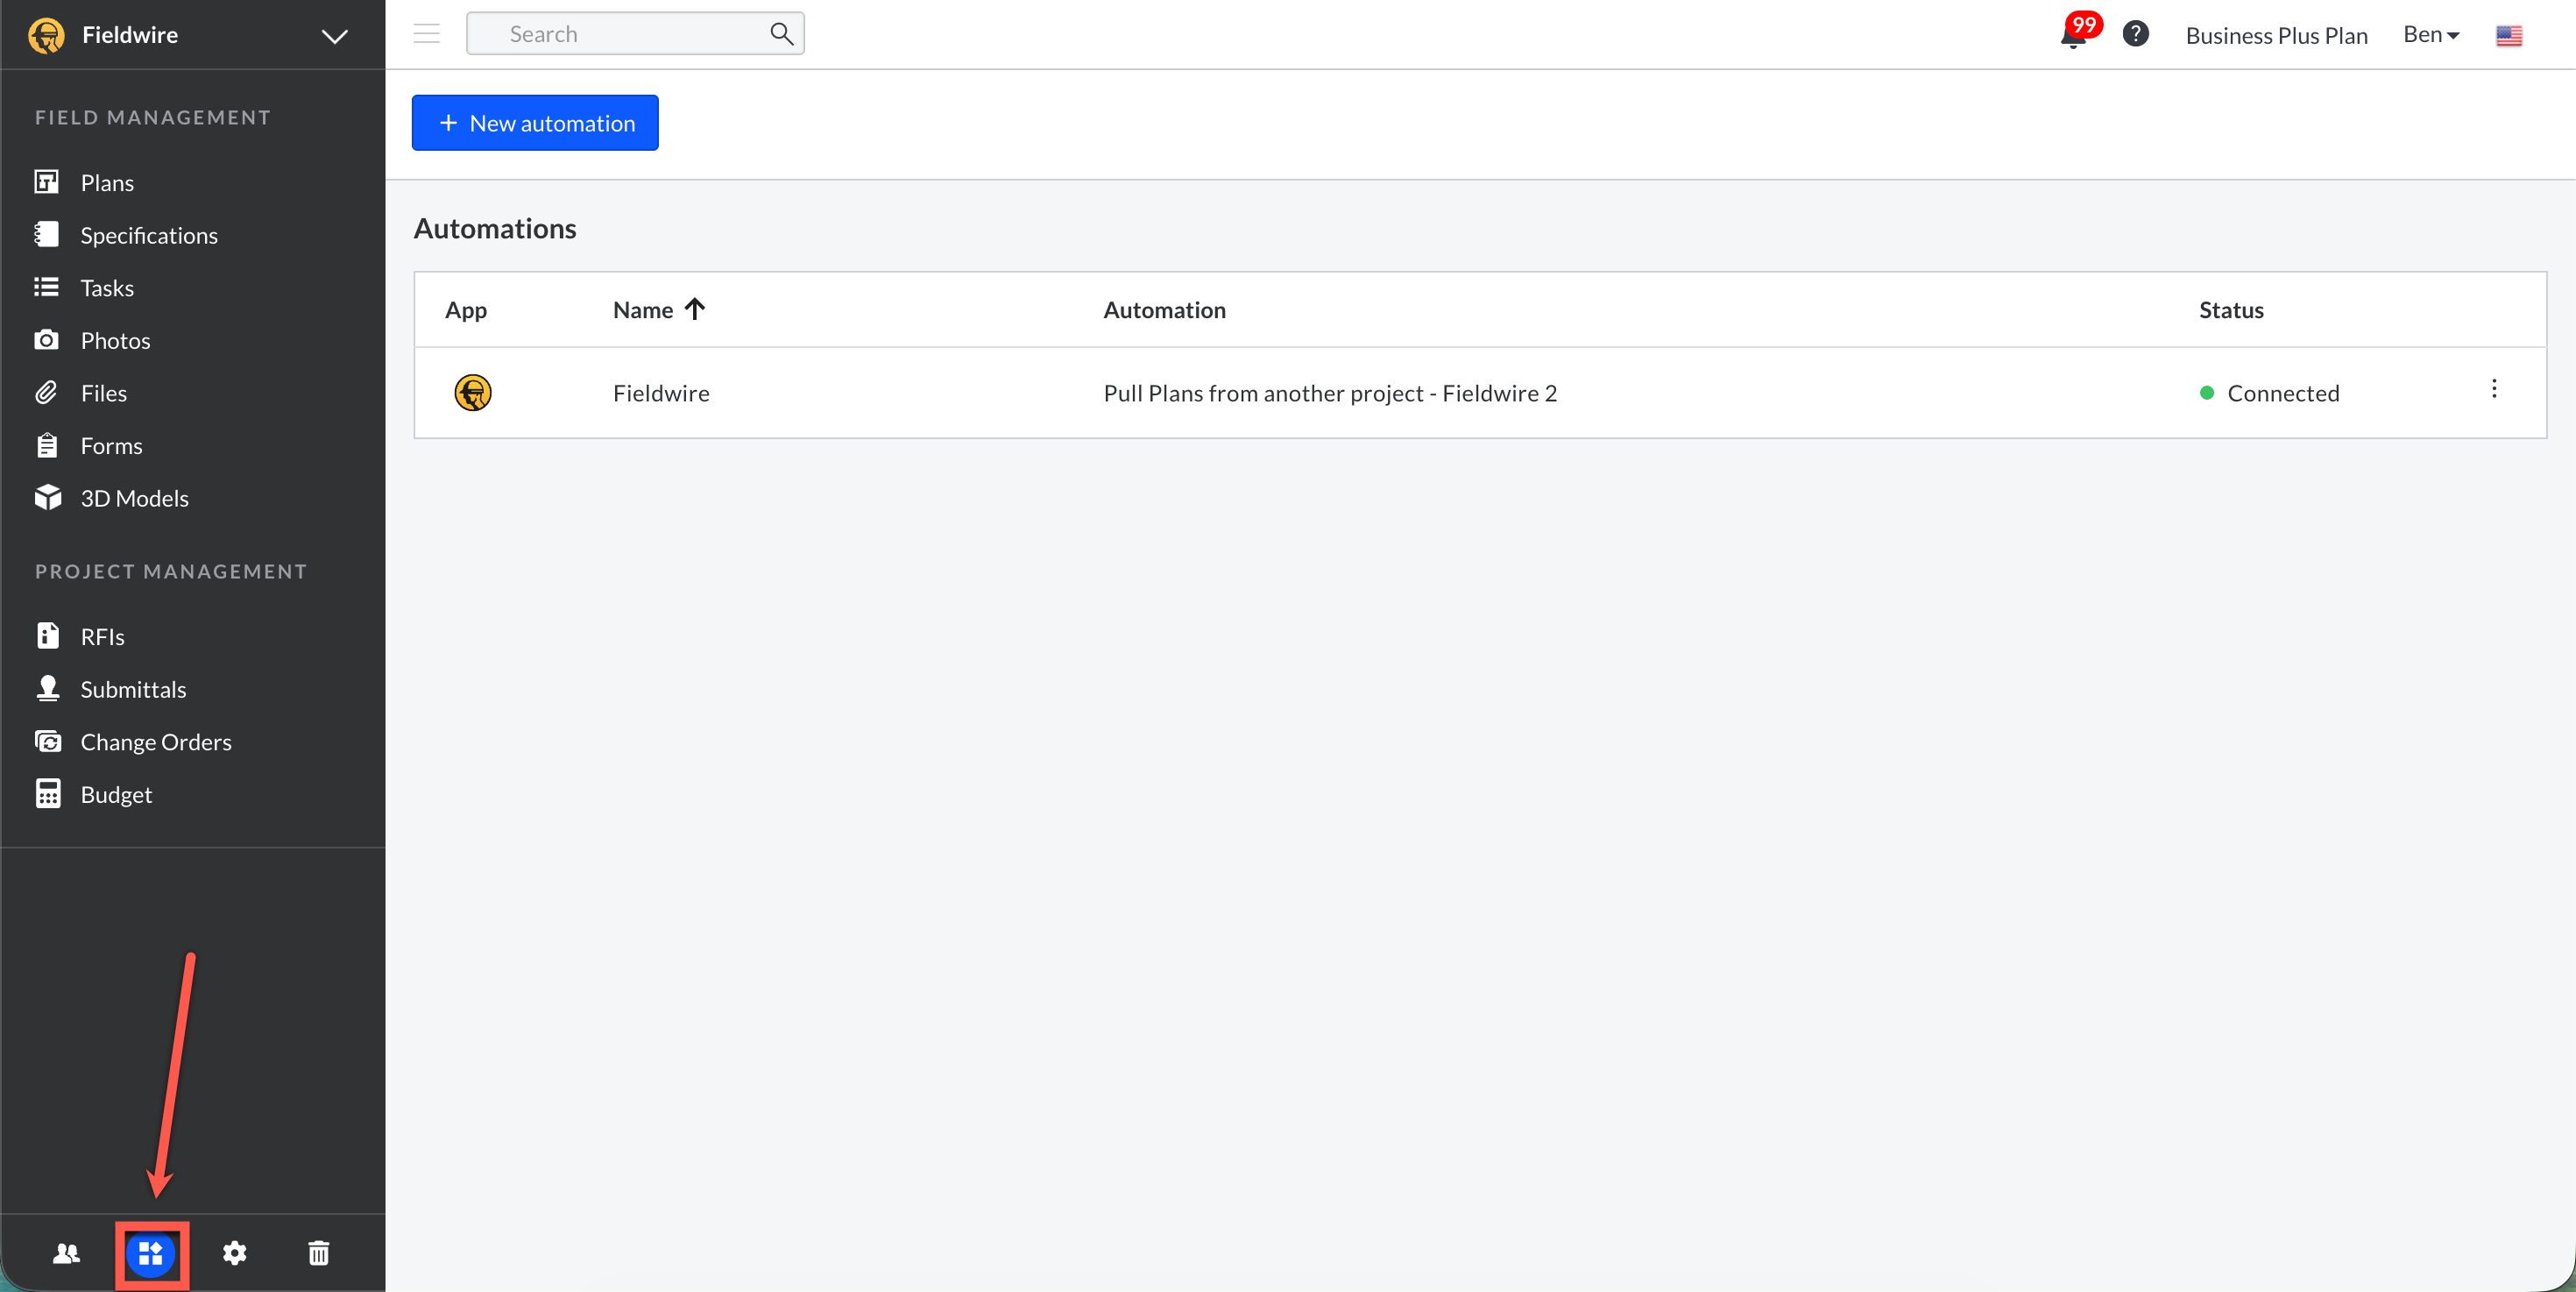Click the magnifying glass search icon
2576x1292 pixels.
(782, 34)
